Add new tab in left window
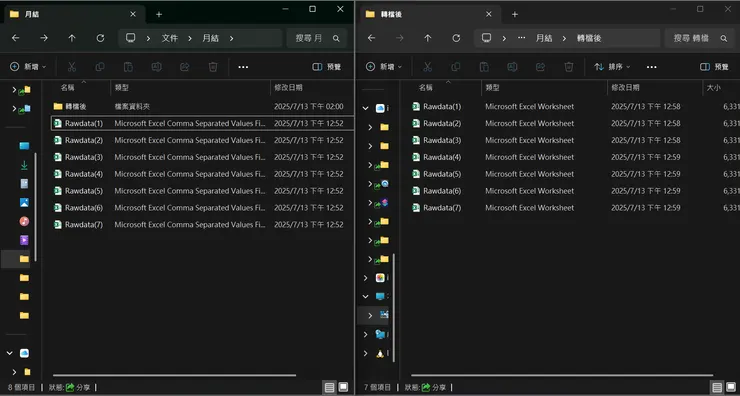 [159, 15]
